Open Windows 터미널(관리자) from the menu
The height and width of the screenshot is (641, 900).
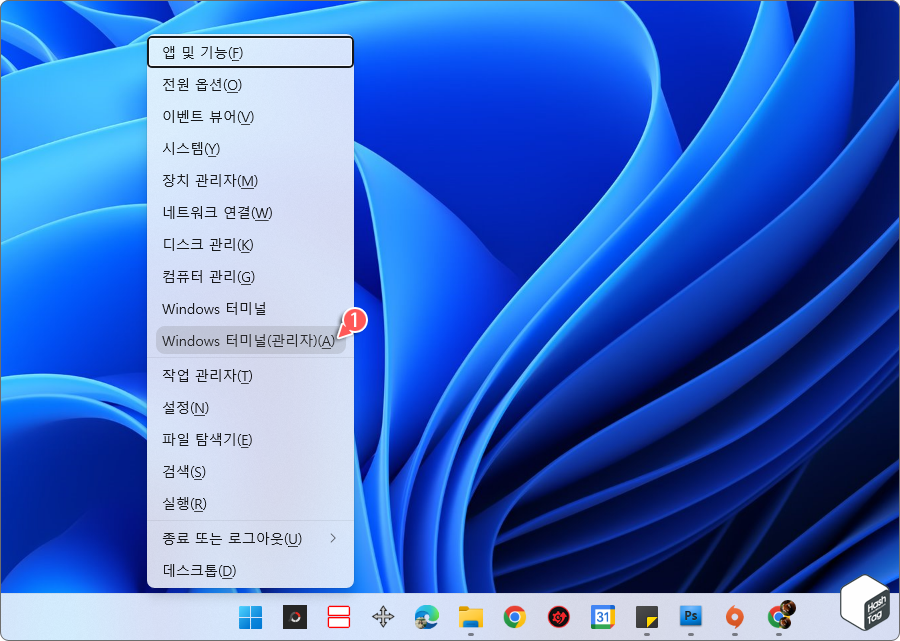[247, 340]
